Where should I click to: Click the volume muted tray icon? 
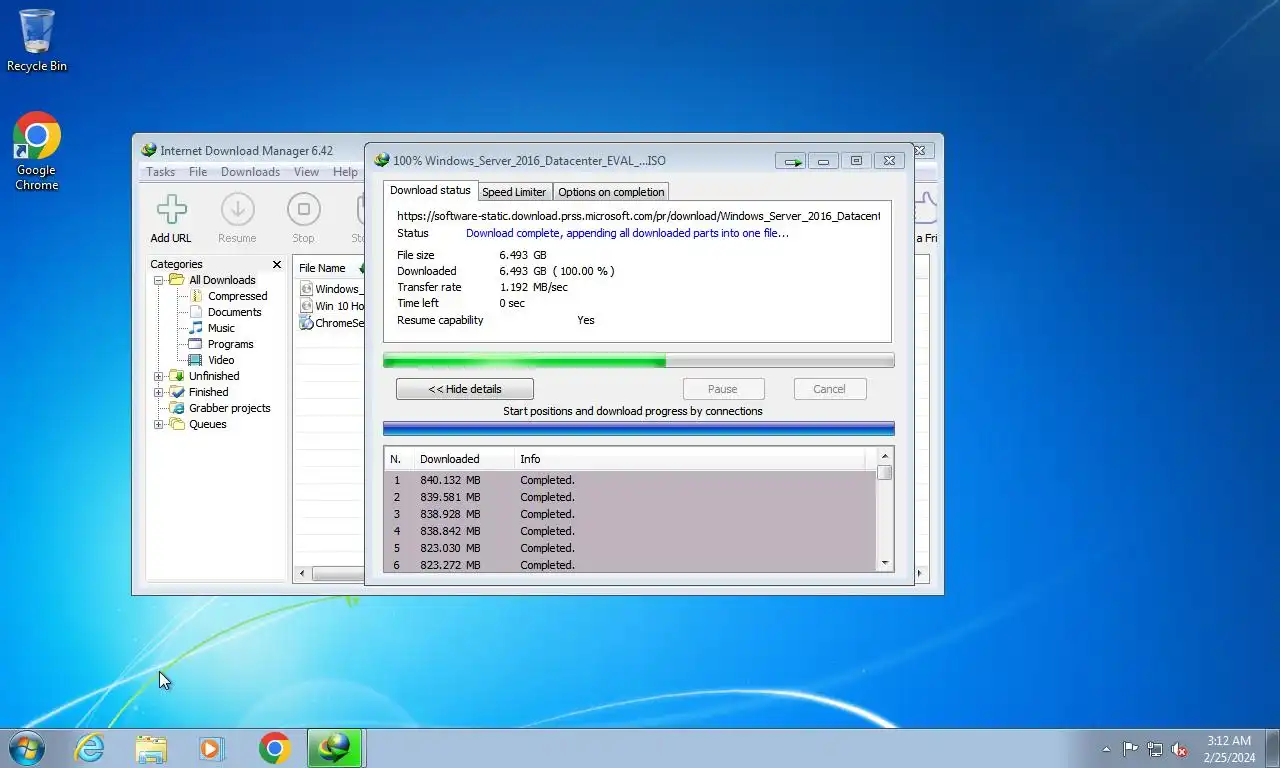pyautogui.click(x=1180, y=749)
